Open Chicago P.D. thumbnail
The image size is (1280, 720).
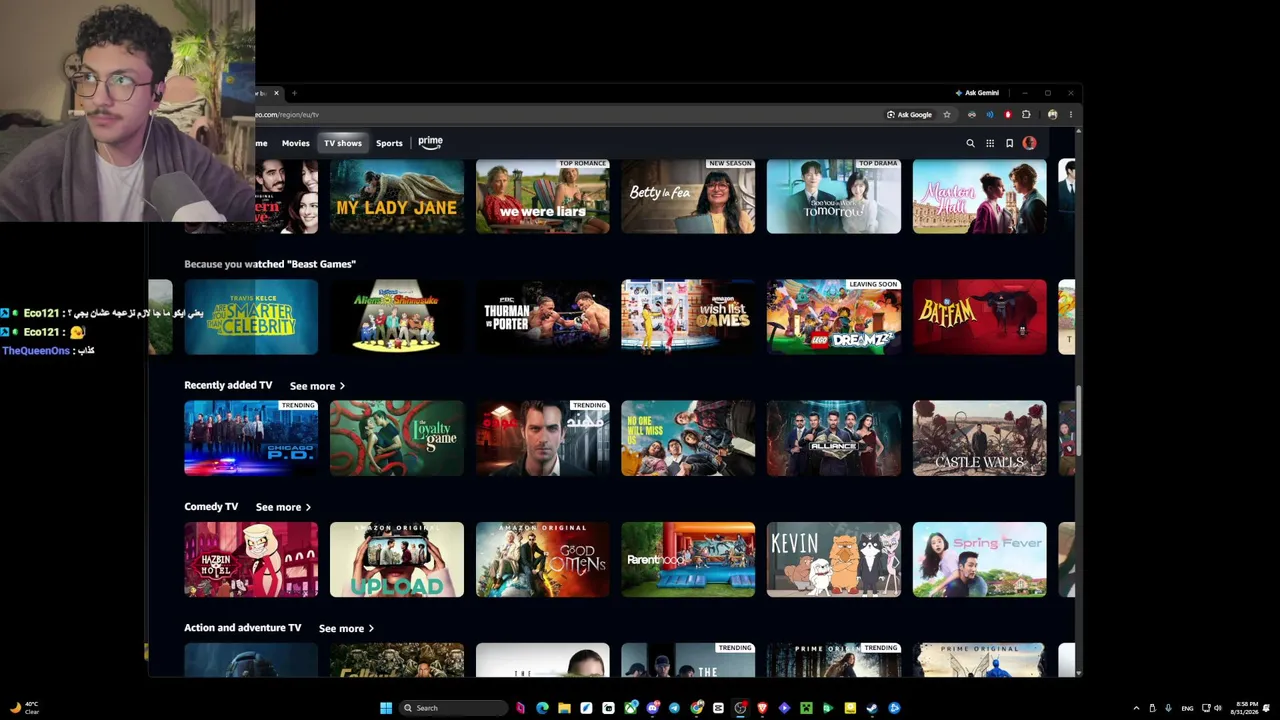coord(251,438)
